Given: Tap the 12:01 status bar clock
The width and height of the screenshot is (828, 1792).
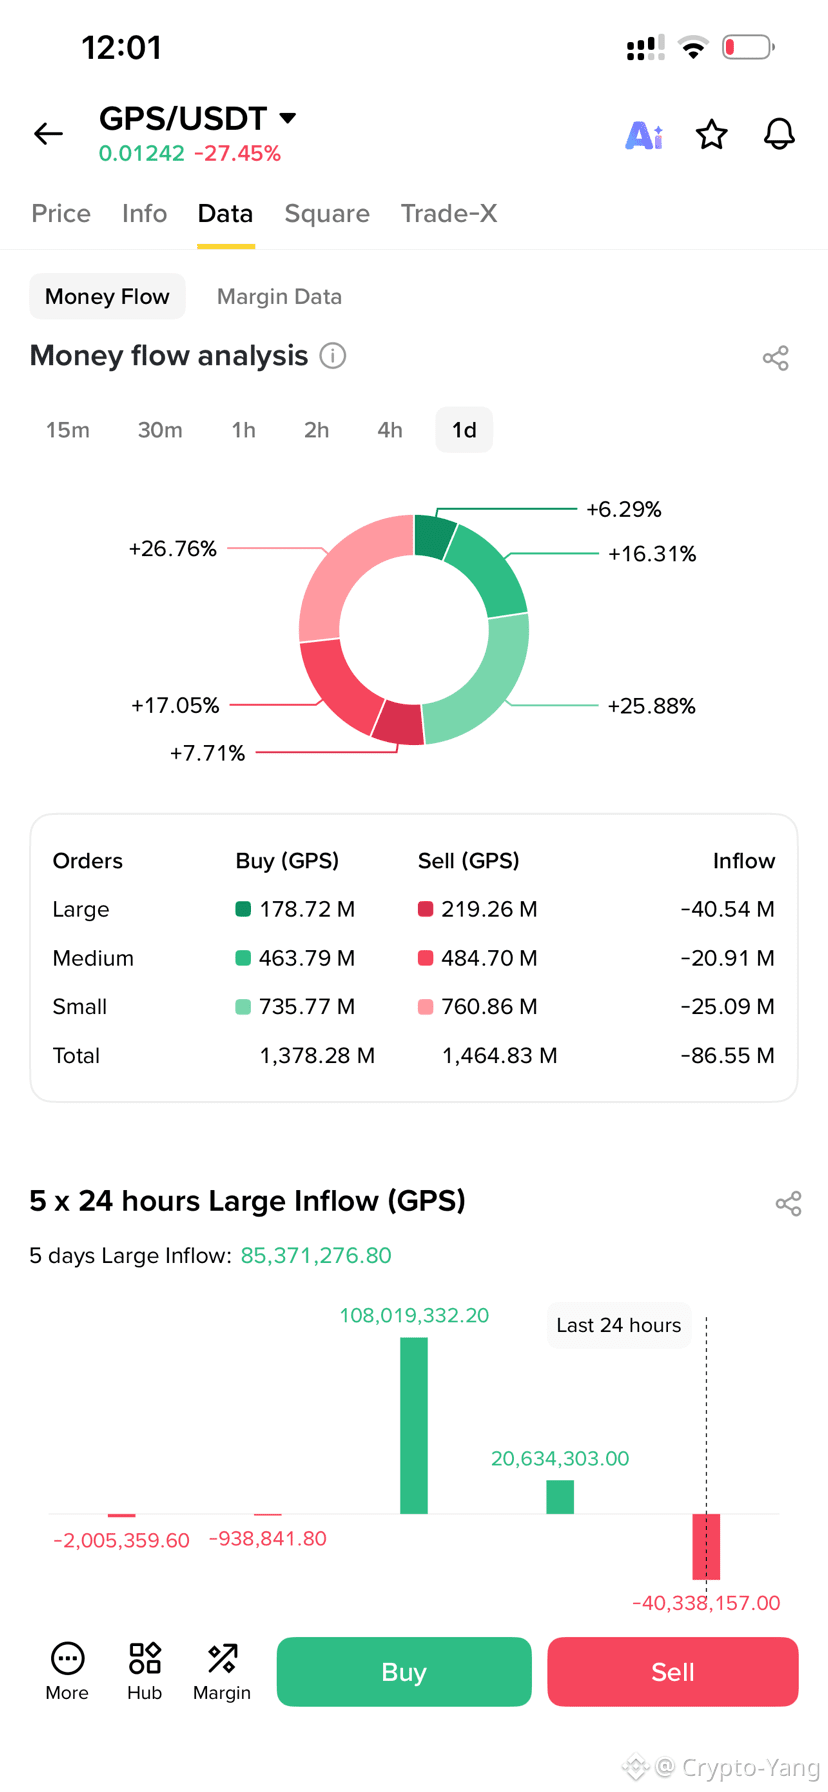Looking at the screenshot, I should coord(121,47).
